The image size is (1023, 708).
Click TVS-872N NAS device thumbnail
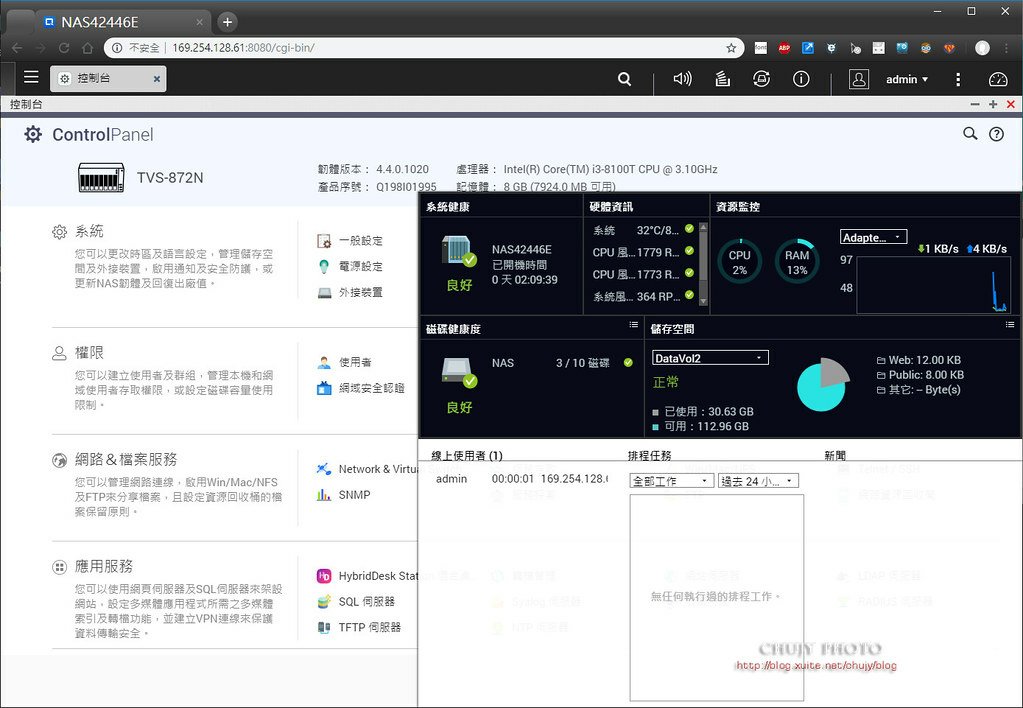[x=101, y=177]
